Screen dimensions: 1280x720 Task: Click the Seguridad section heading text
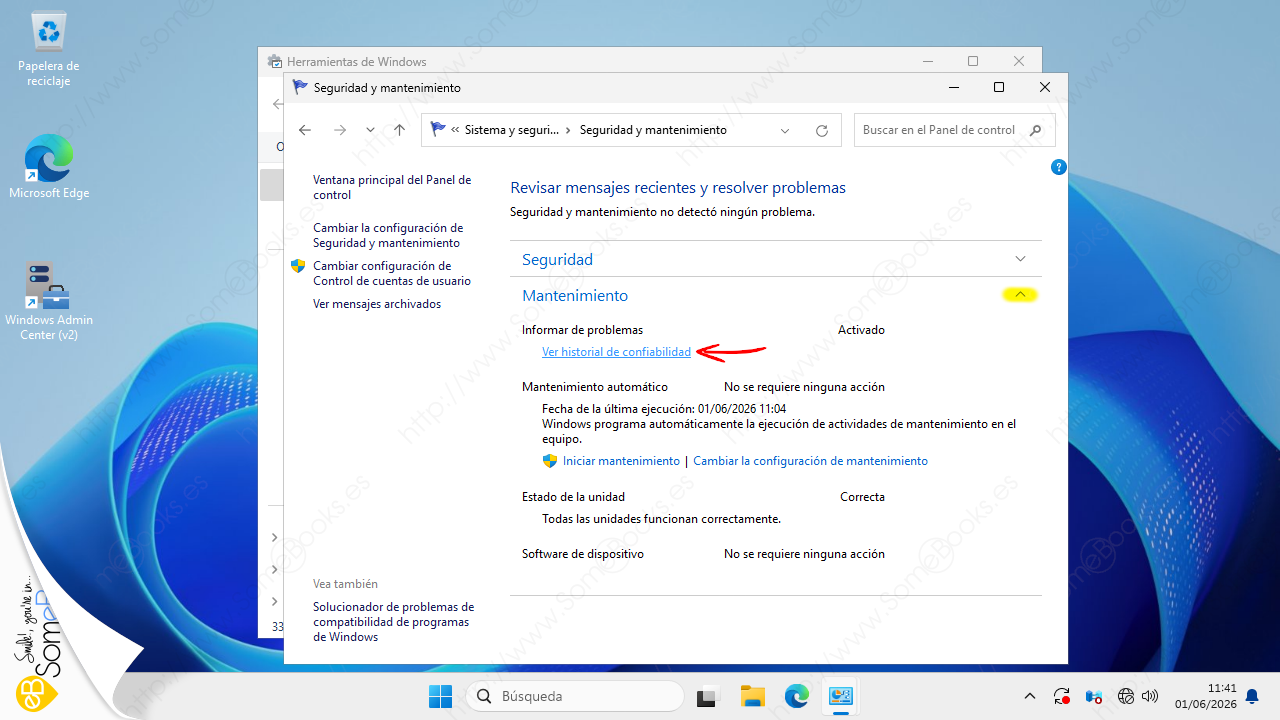coord(557,259)
